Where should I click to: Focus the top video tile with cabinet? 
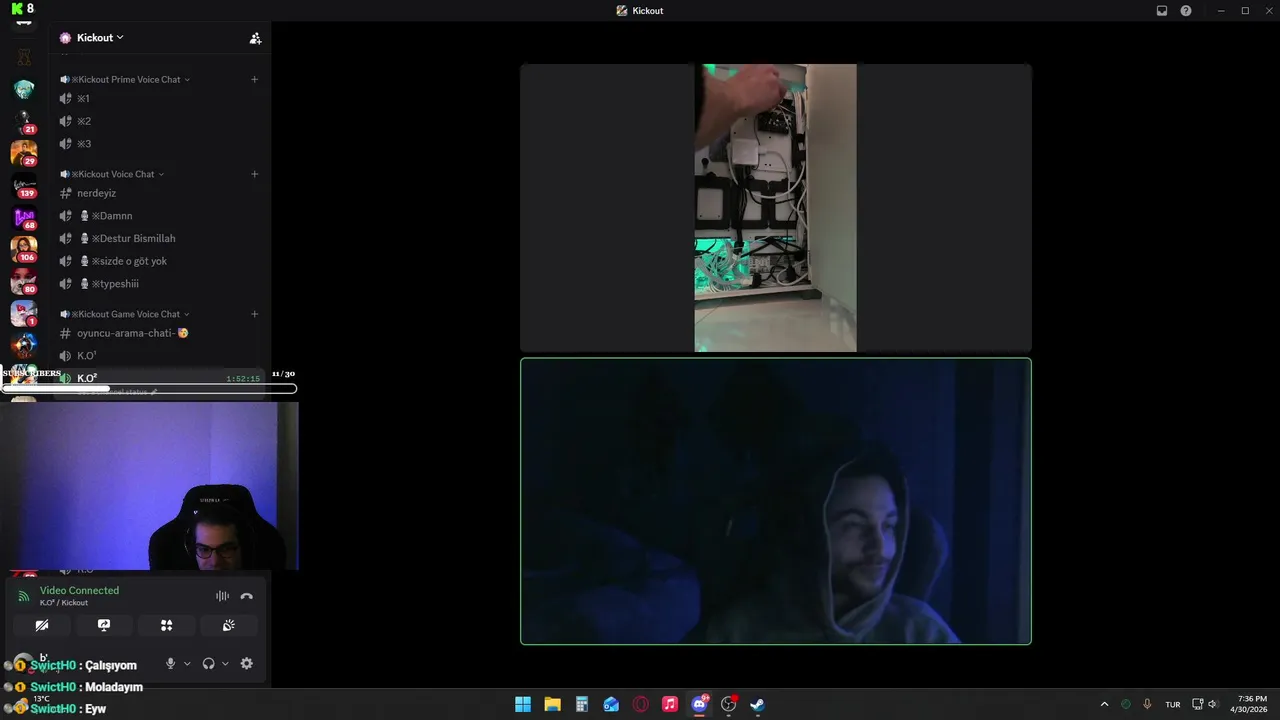(776, 208)
